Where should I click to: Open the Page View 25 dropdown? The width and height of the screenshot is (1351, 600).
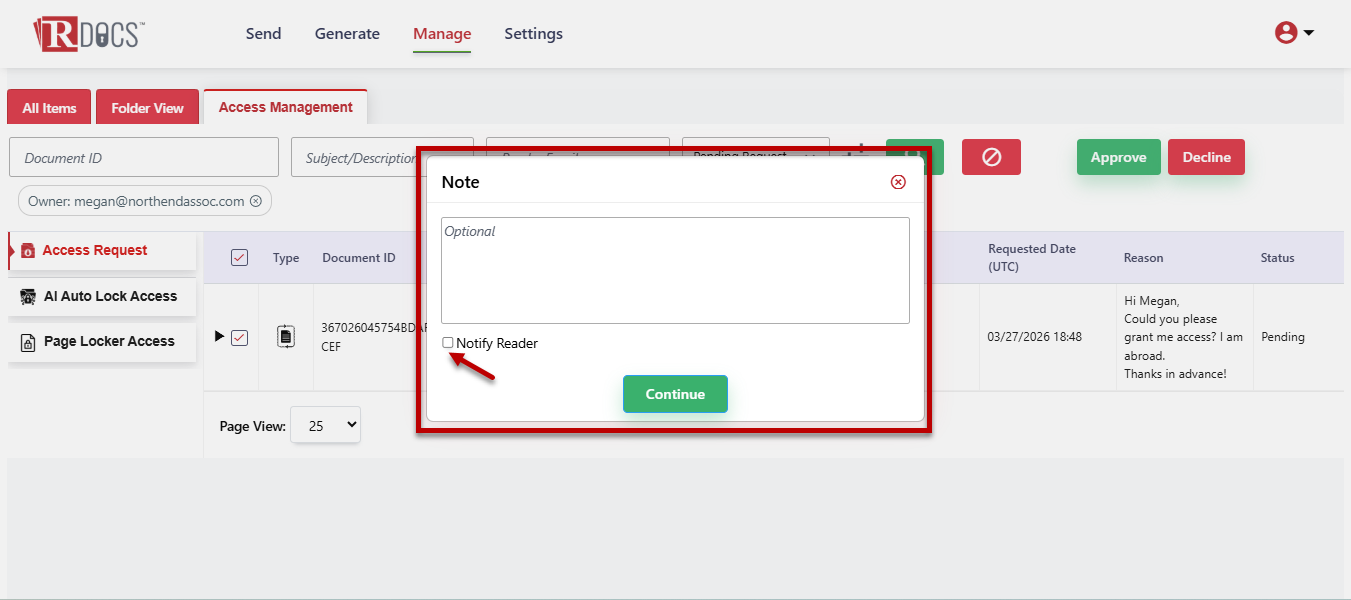point(325,425)
